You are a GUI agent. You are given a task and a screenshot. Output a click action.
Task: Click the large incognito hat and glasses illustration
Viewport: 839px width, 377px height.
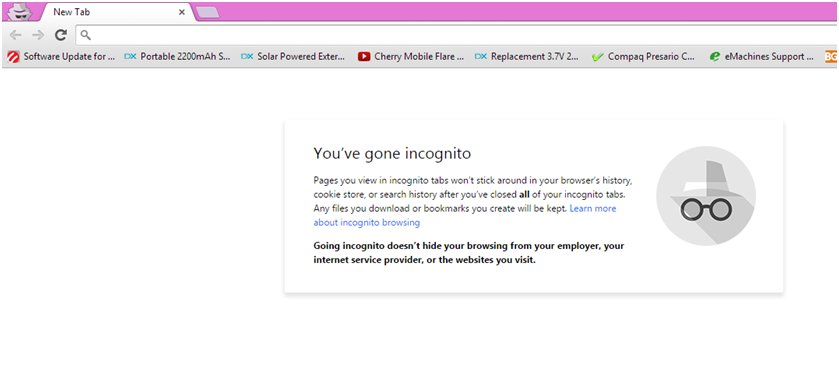click(706, 196)
